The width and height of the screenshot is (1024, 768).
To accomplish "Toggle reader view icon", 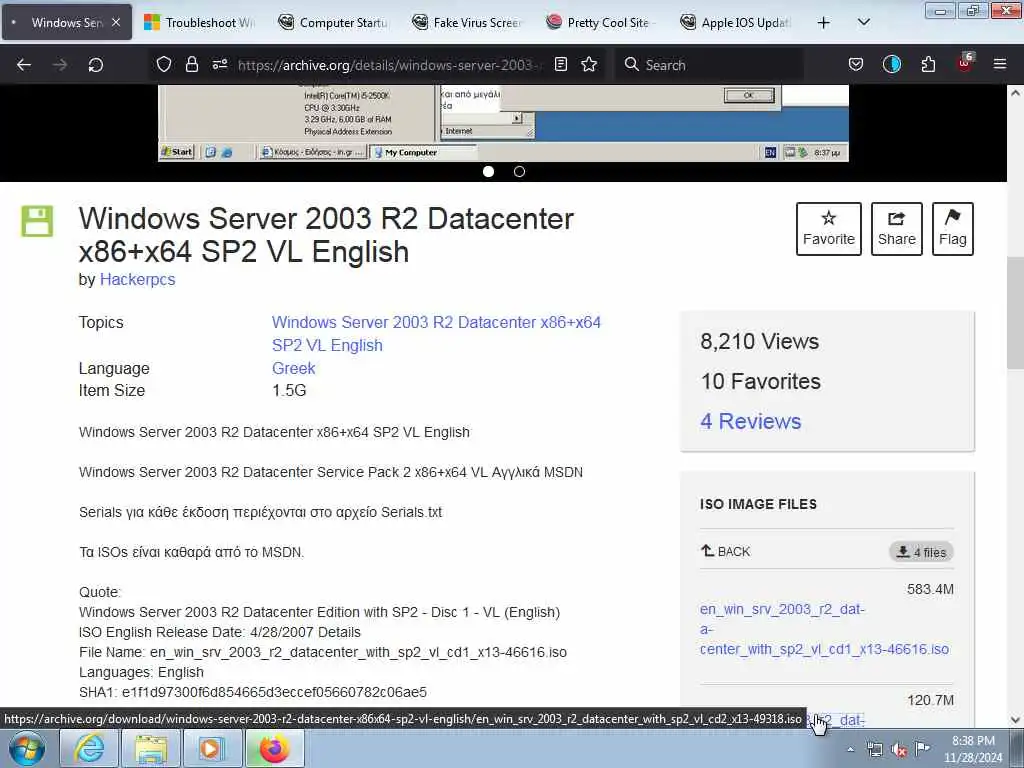I will [560, 64].
